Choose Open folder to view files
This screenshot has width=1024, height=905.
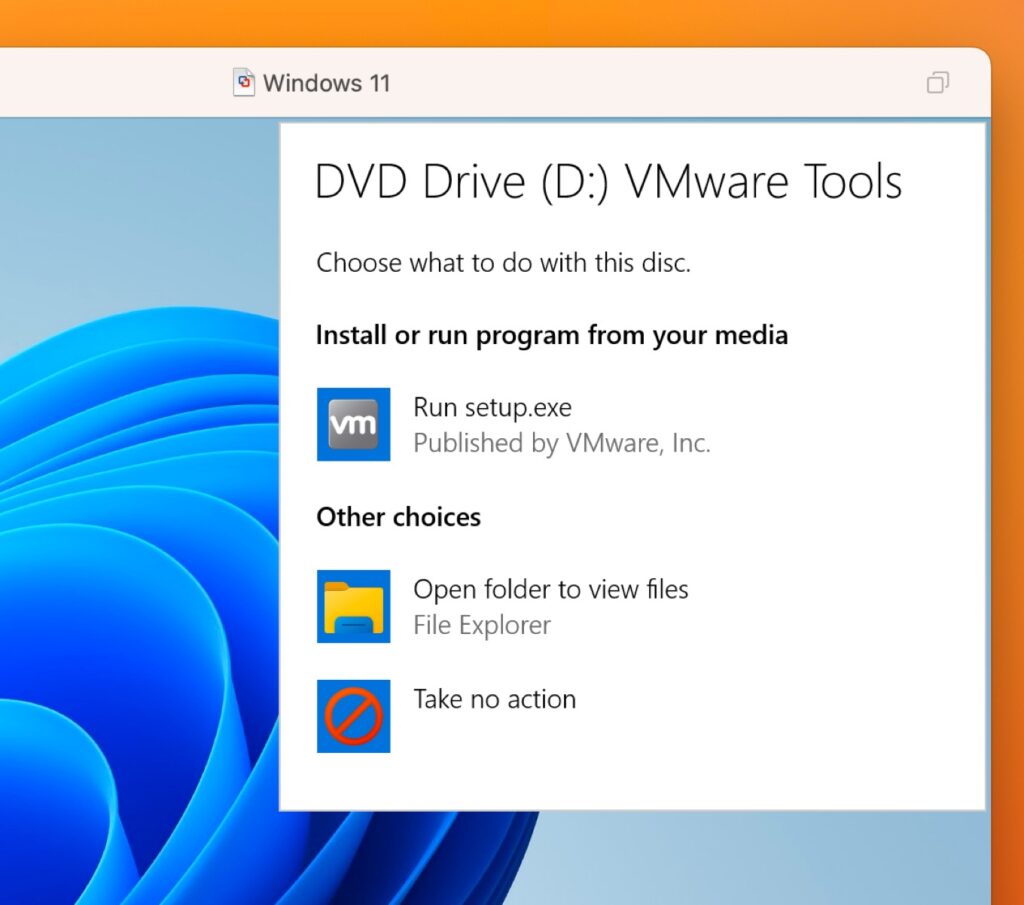[551, 590]
